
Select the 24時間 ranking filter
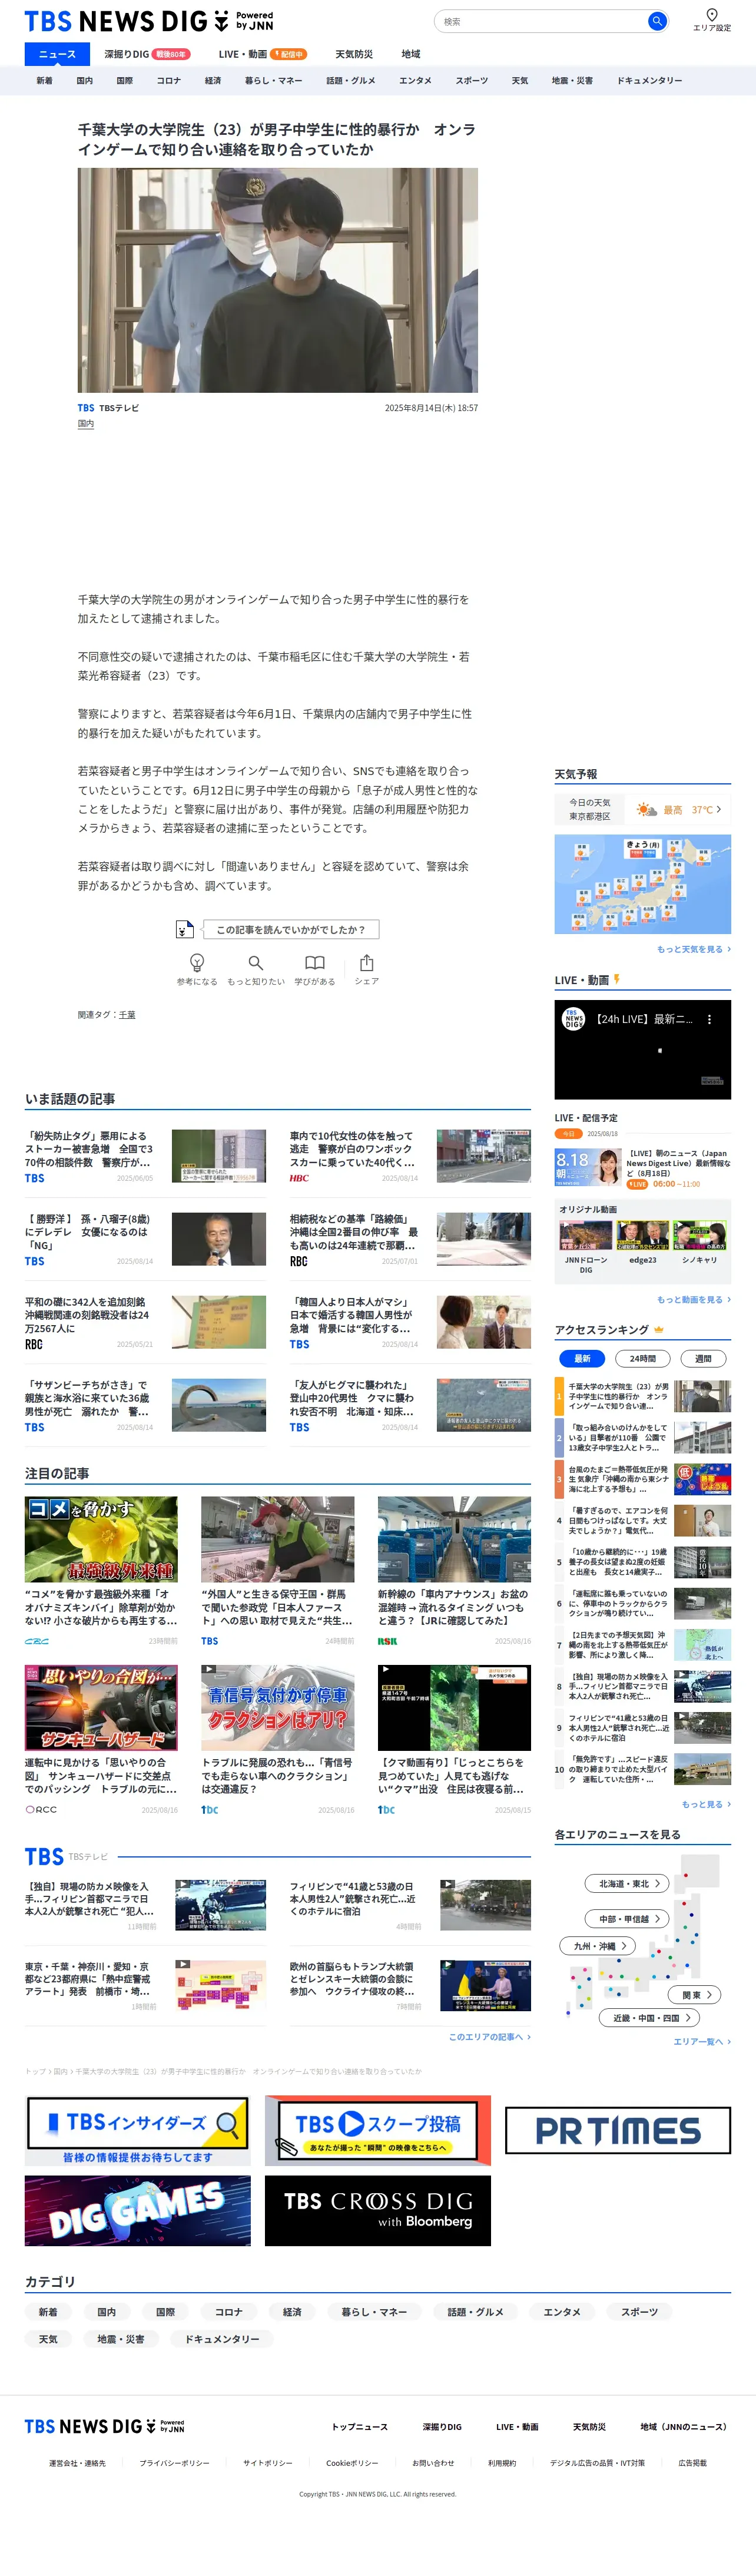point(643,1358)
